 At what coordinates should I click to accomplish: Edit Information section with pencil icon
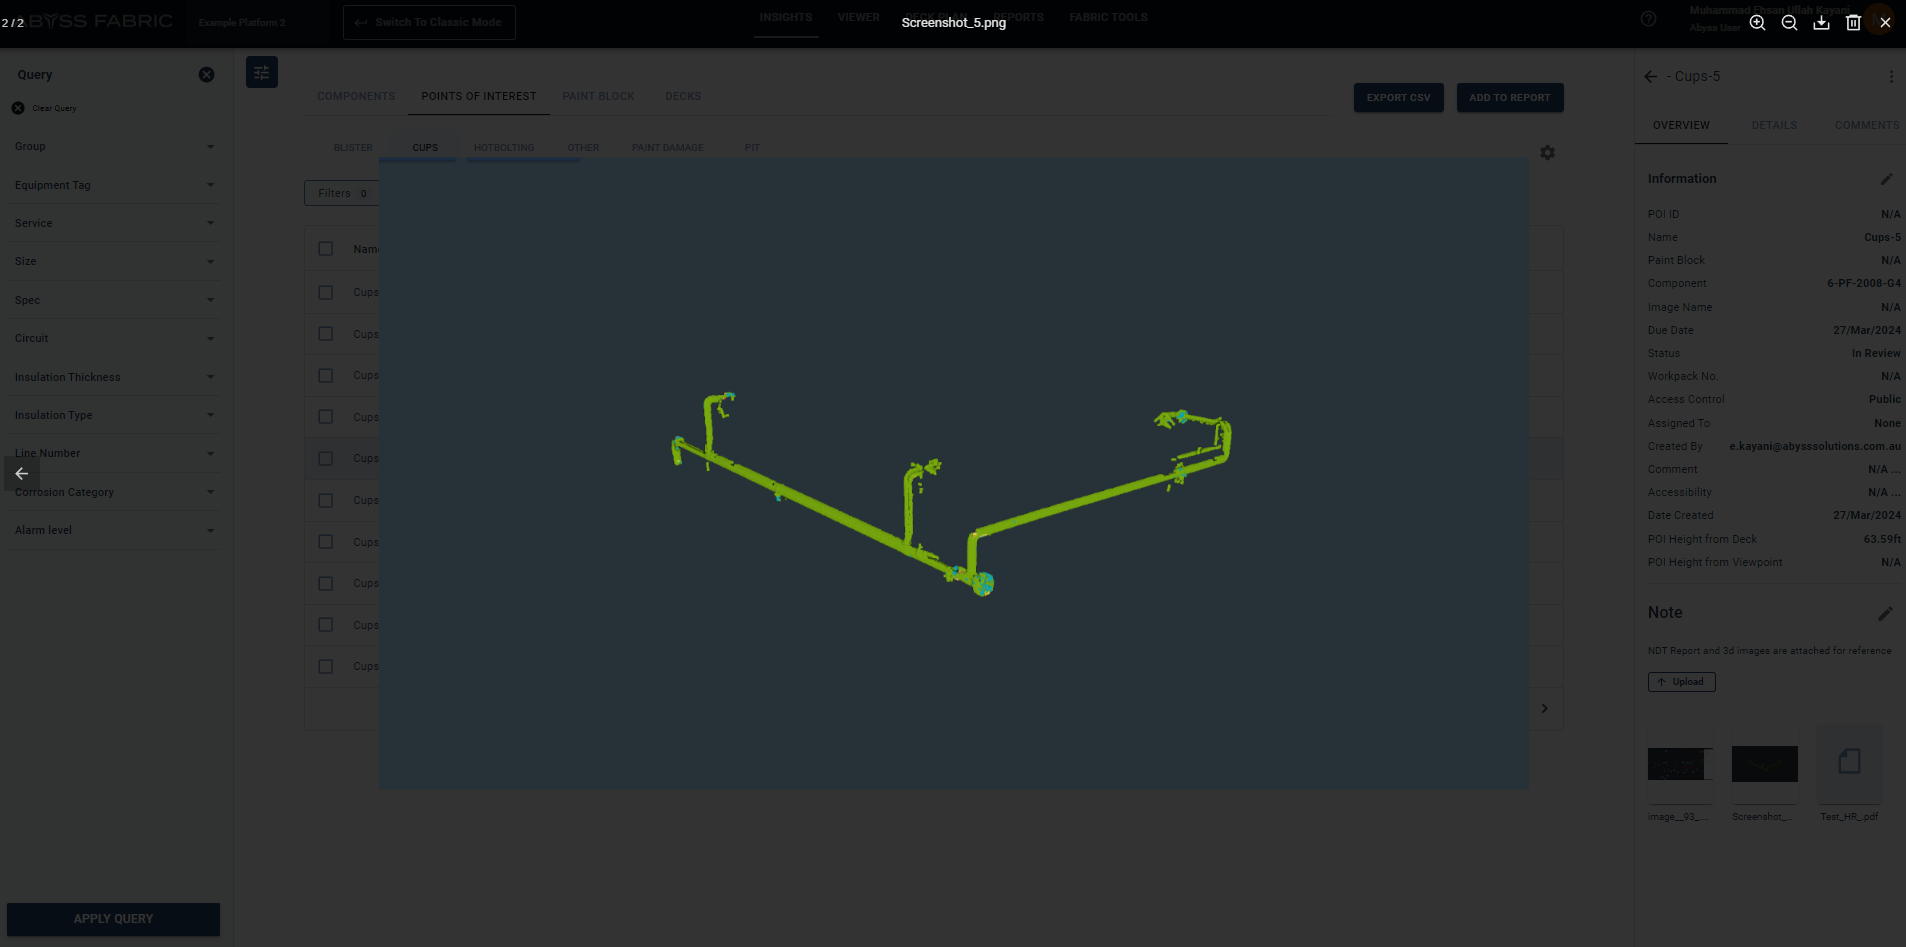pos(1886,179)
